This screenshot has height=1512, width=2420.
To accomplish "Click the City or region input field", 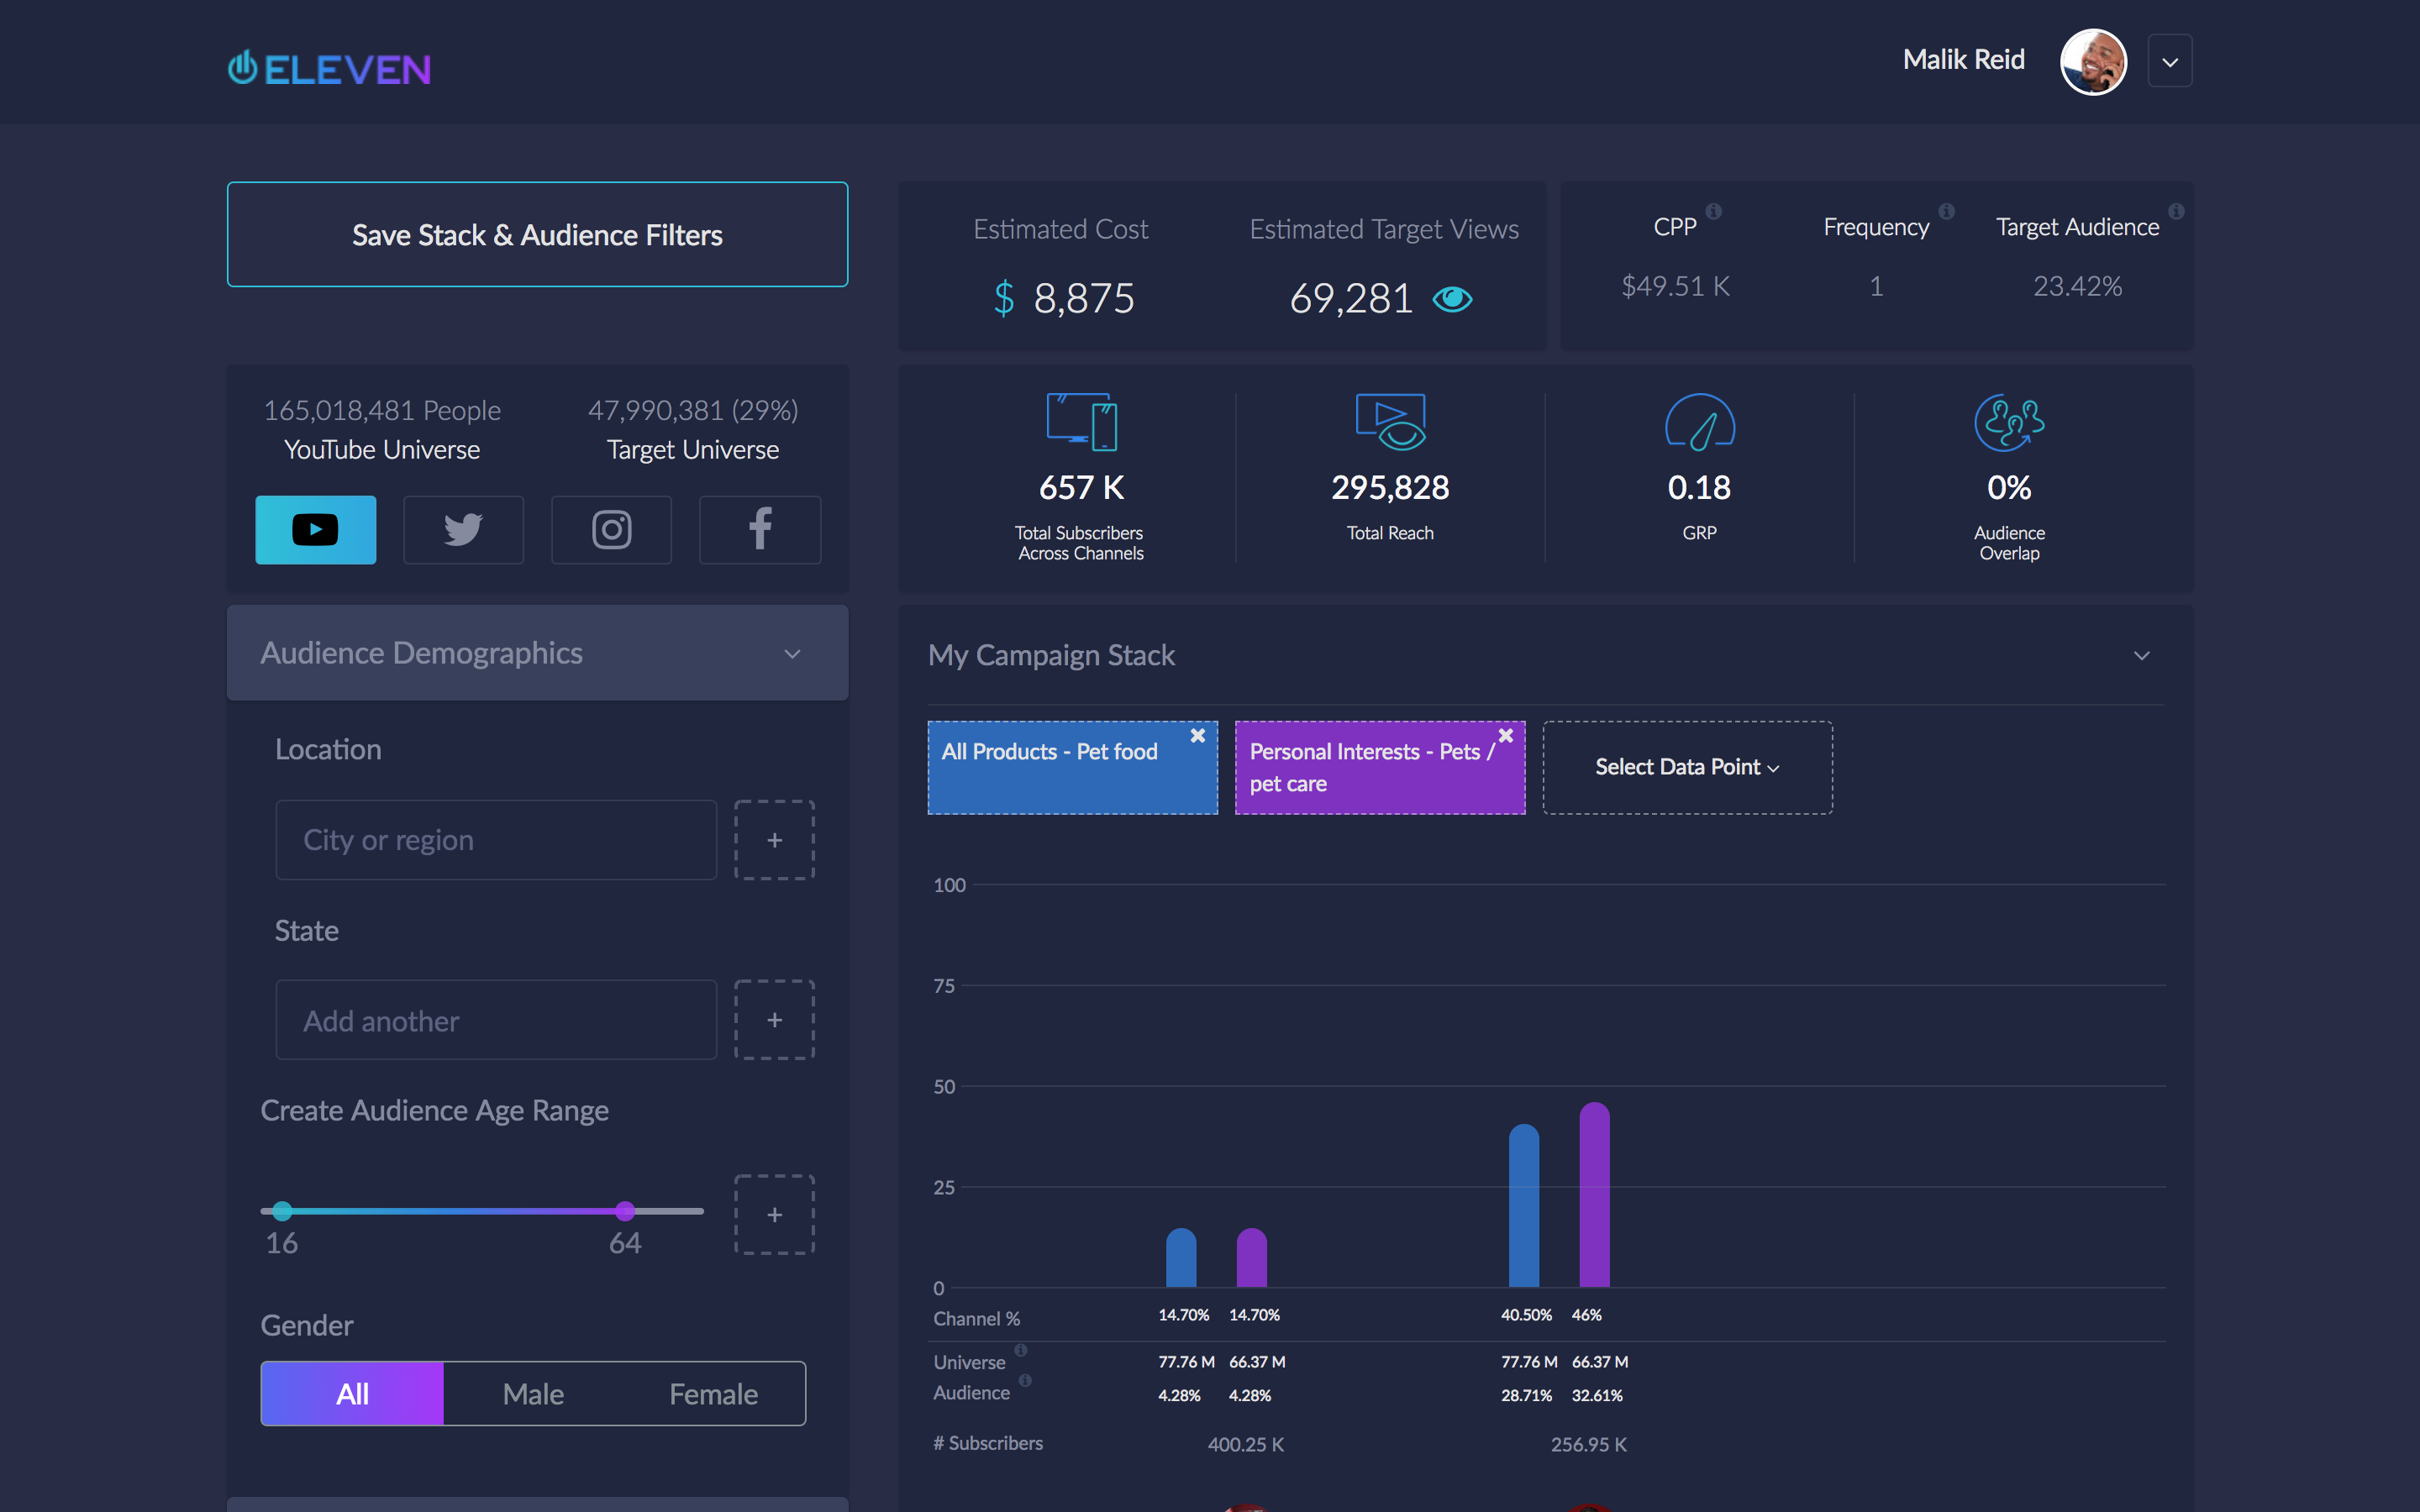I will tap(496, 840).
